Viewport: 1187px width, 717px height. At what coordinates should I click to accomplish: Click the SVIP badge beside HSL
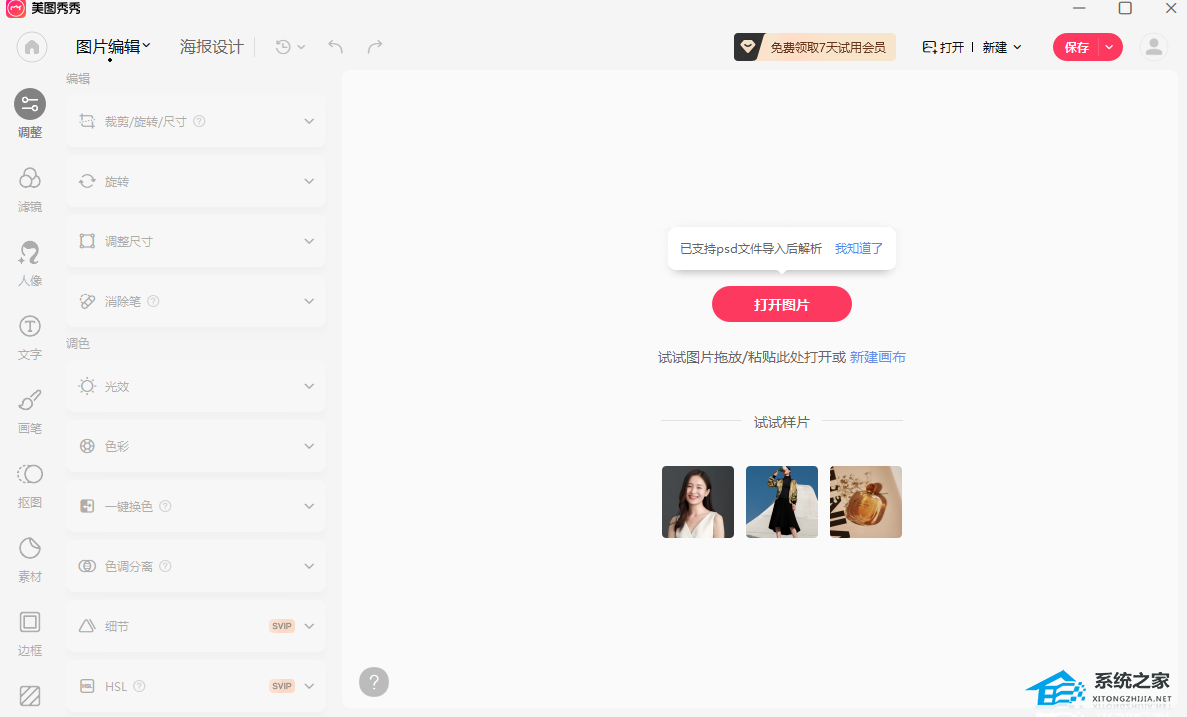282,686
